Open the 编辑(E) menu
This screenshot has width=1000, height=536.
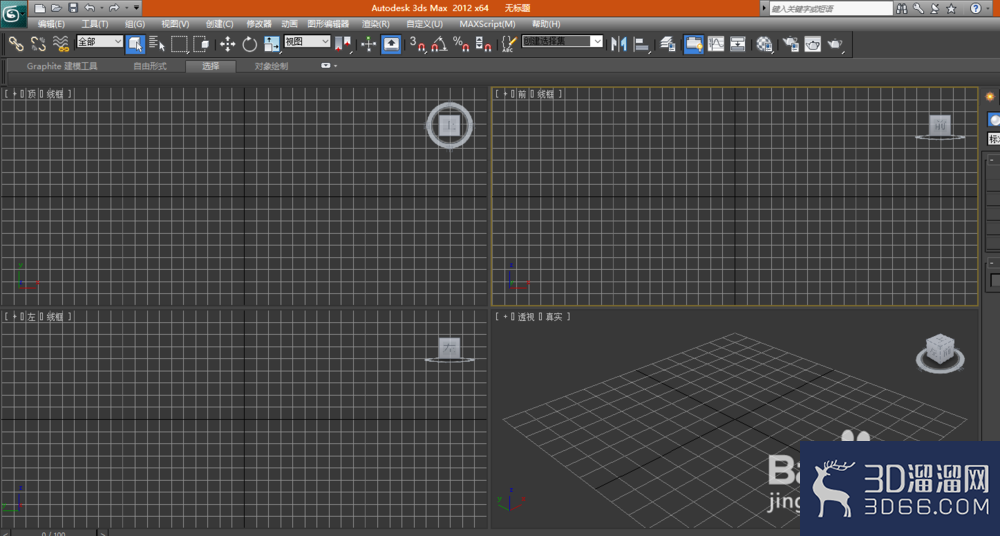coord(50,24)
